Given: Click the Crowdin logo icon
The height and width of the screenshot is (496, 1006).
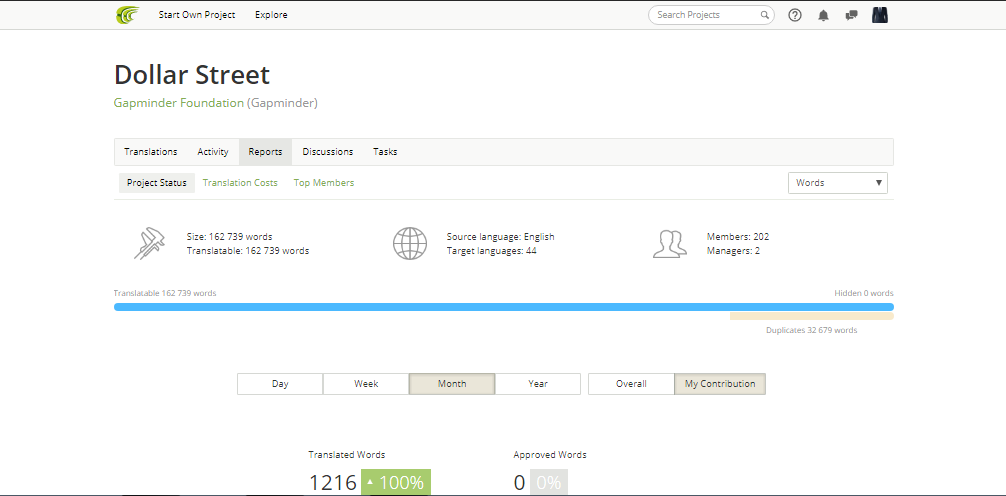Looking at the screenshot, I should pos(127,15).
